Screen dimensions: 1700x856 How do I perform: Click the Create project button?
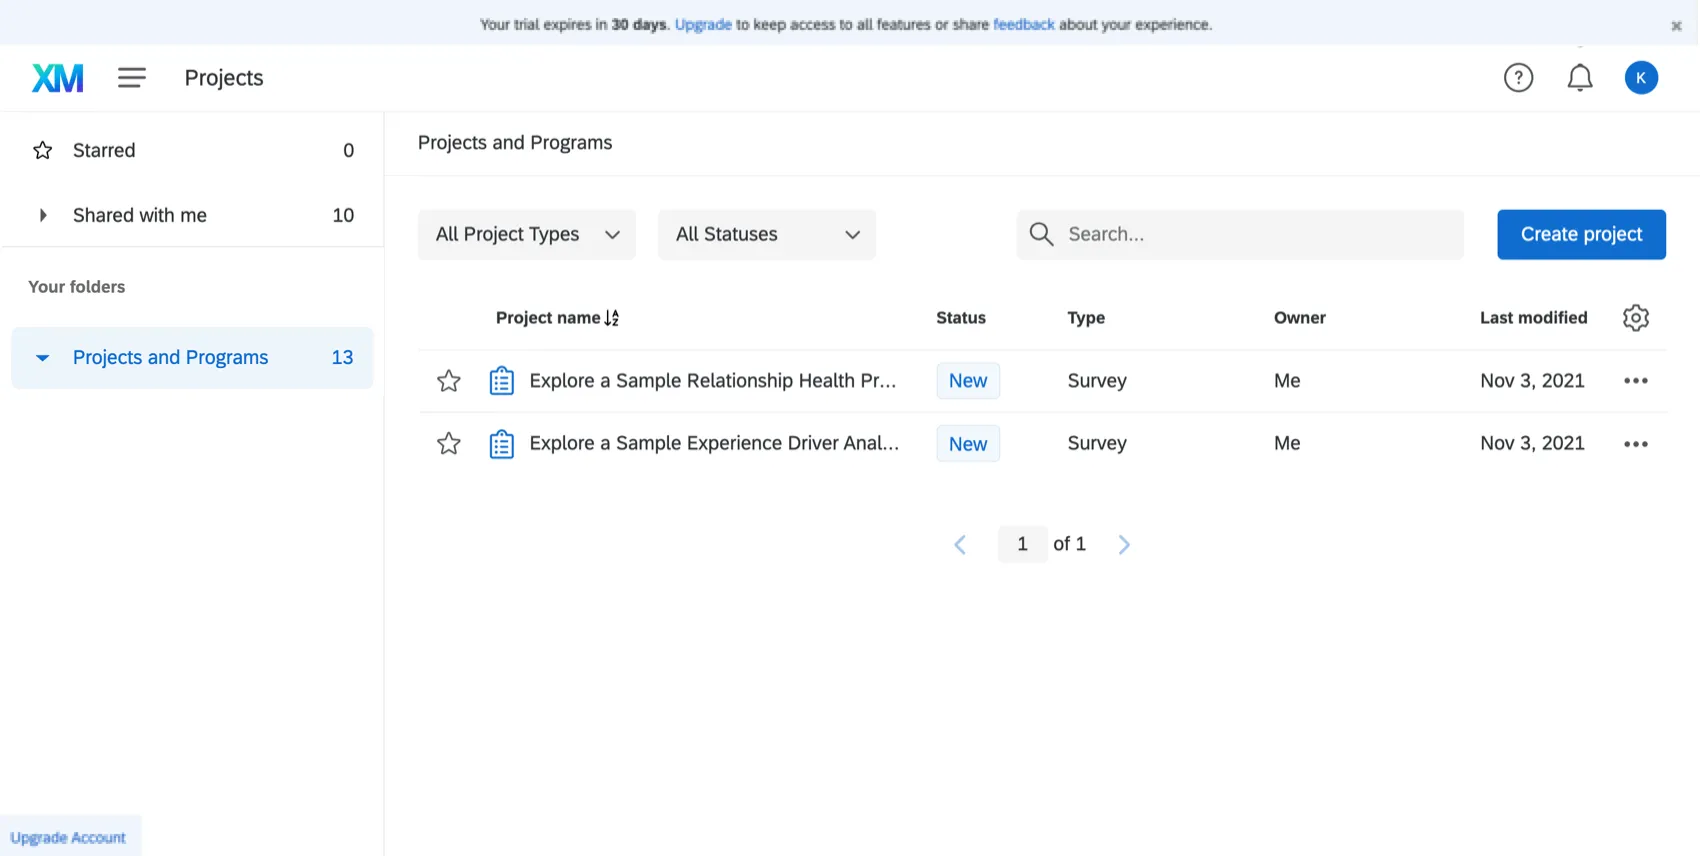[1581, 235]
